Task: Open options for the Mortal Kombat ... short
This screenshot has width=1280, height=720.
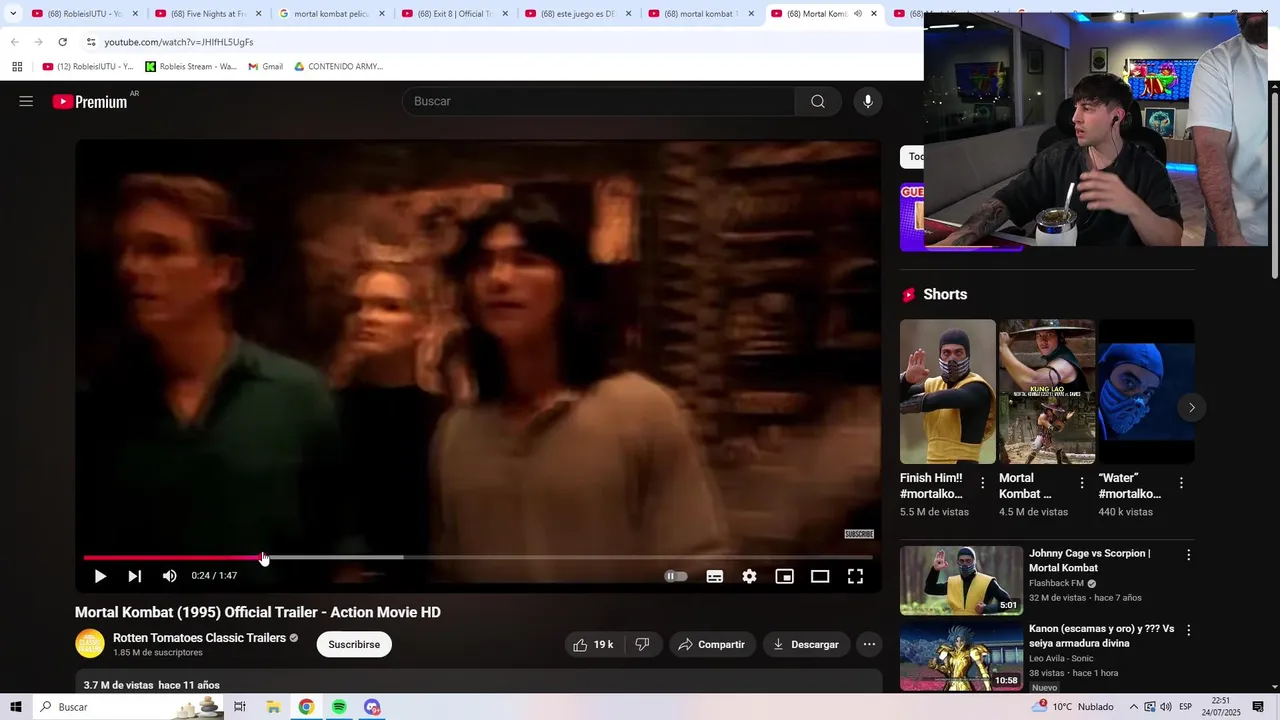Action: point(1081,483)
